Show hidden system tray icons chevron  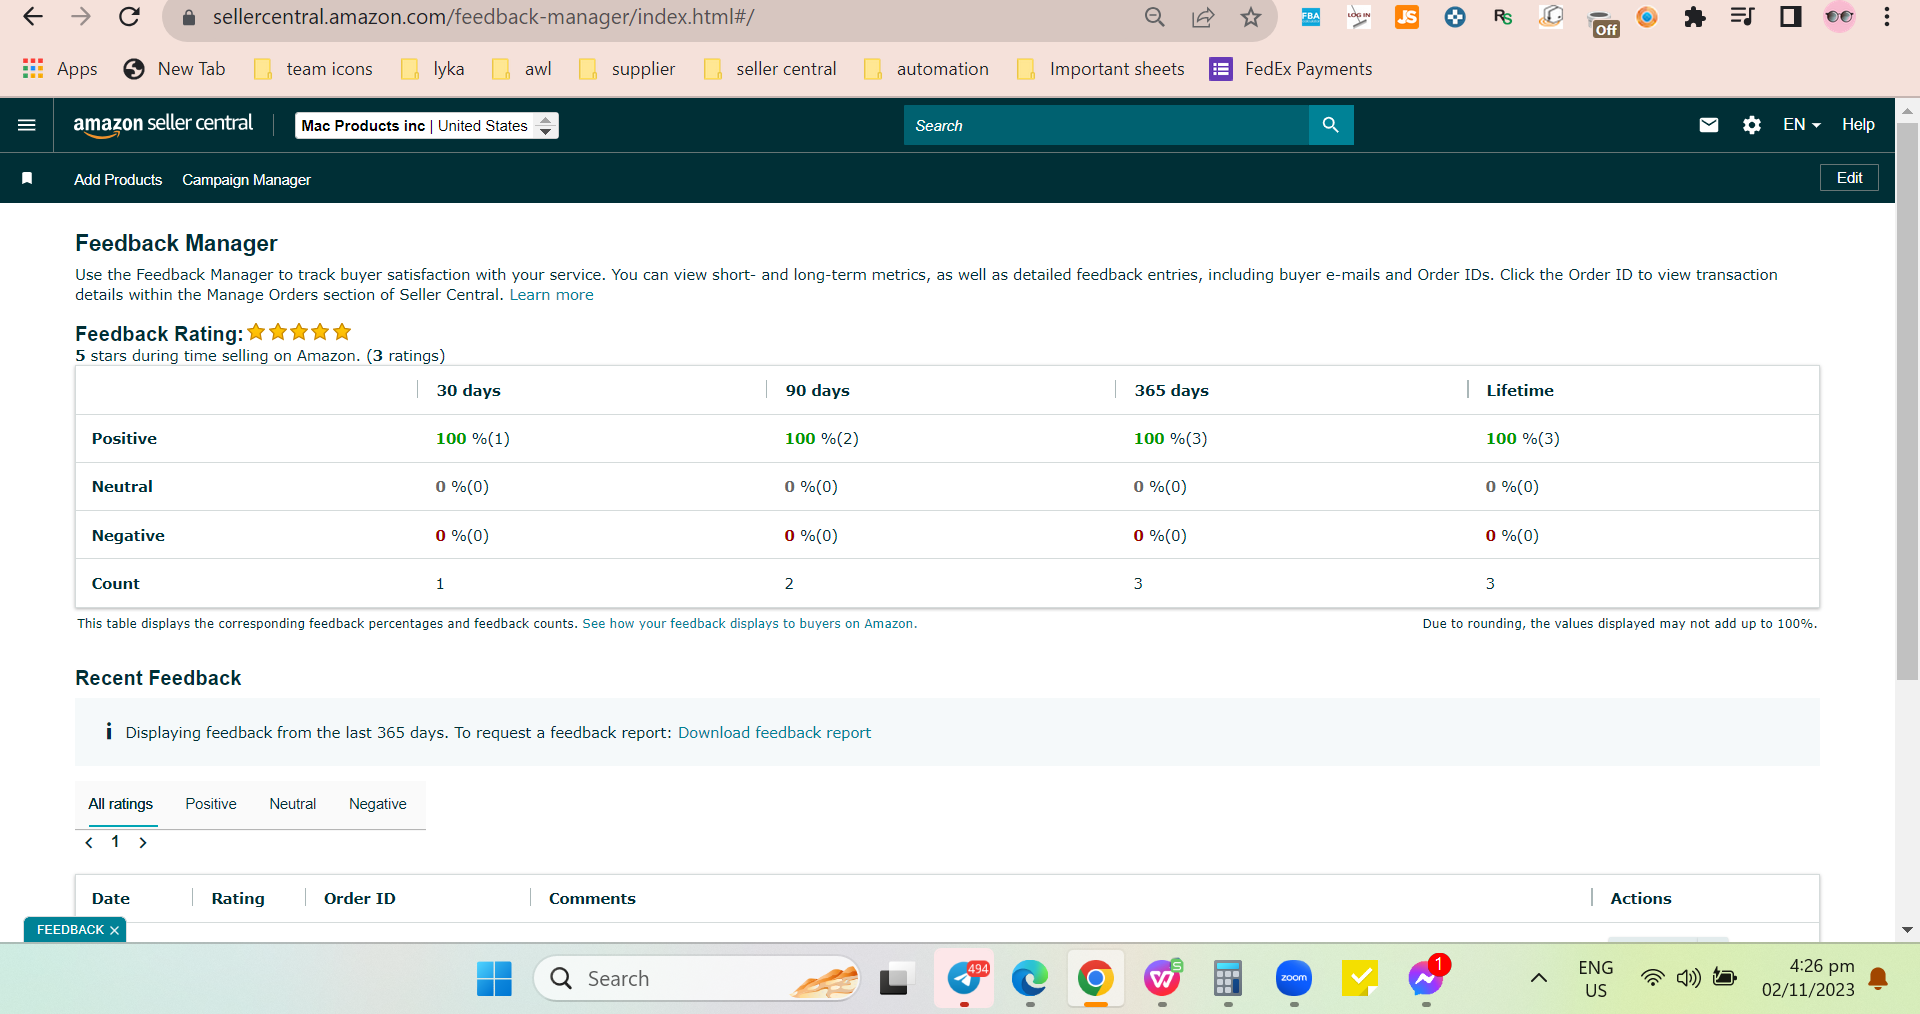(x=1539, y=978)
